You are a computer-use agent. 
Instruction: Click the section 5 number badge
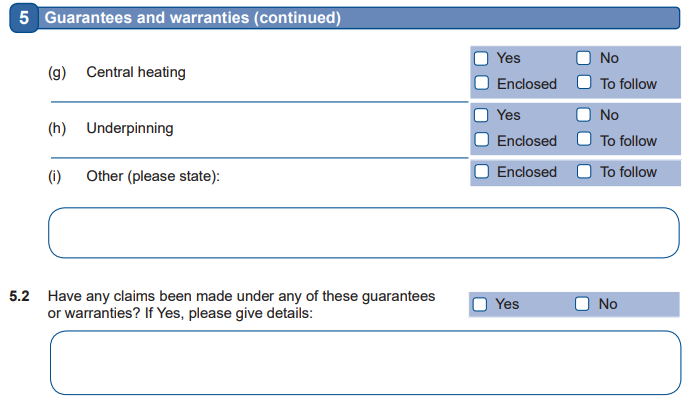coord(23,18)
